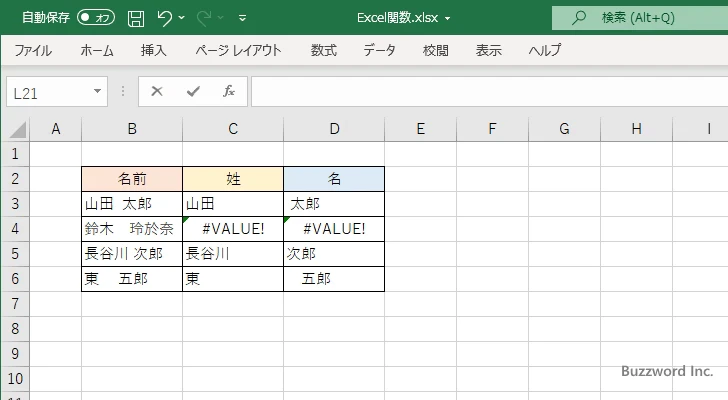Select the 名 header cell
Screen dimensions: 728x400
click(334, 179)
